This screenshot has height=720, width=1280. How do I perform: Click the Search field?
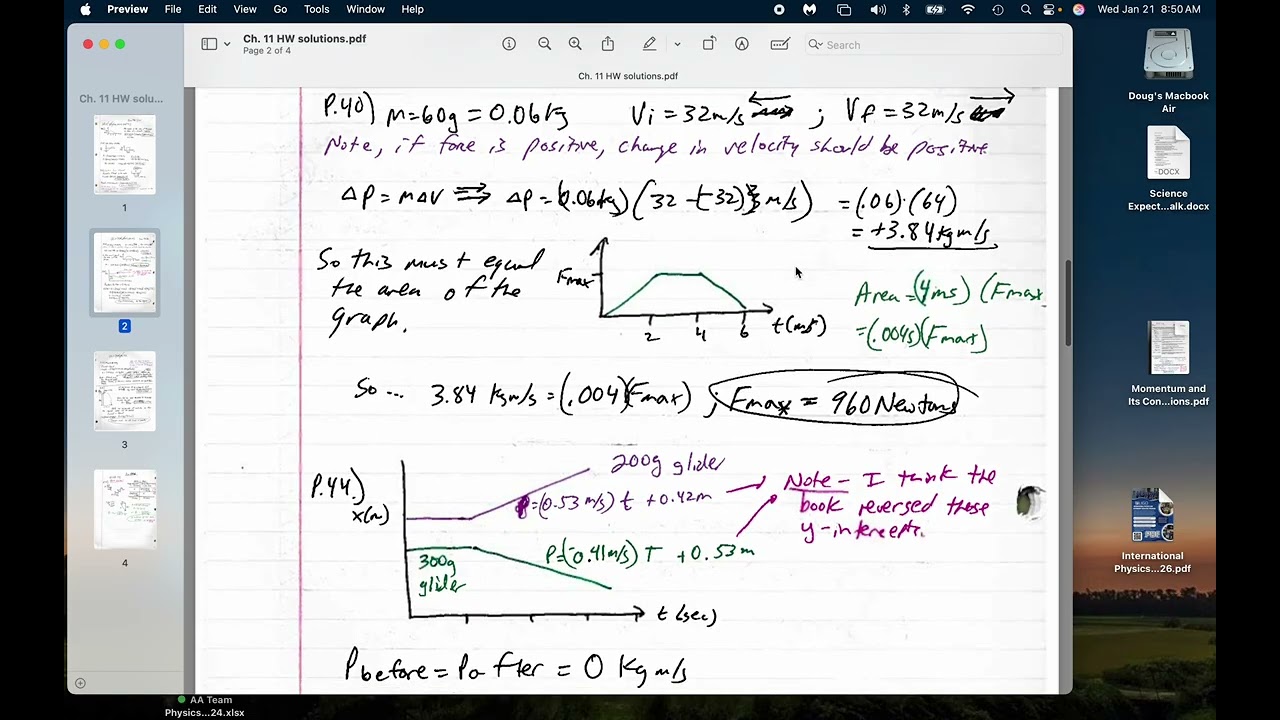[935, 44]
